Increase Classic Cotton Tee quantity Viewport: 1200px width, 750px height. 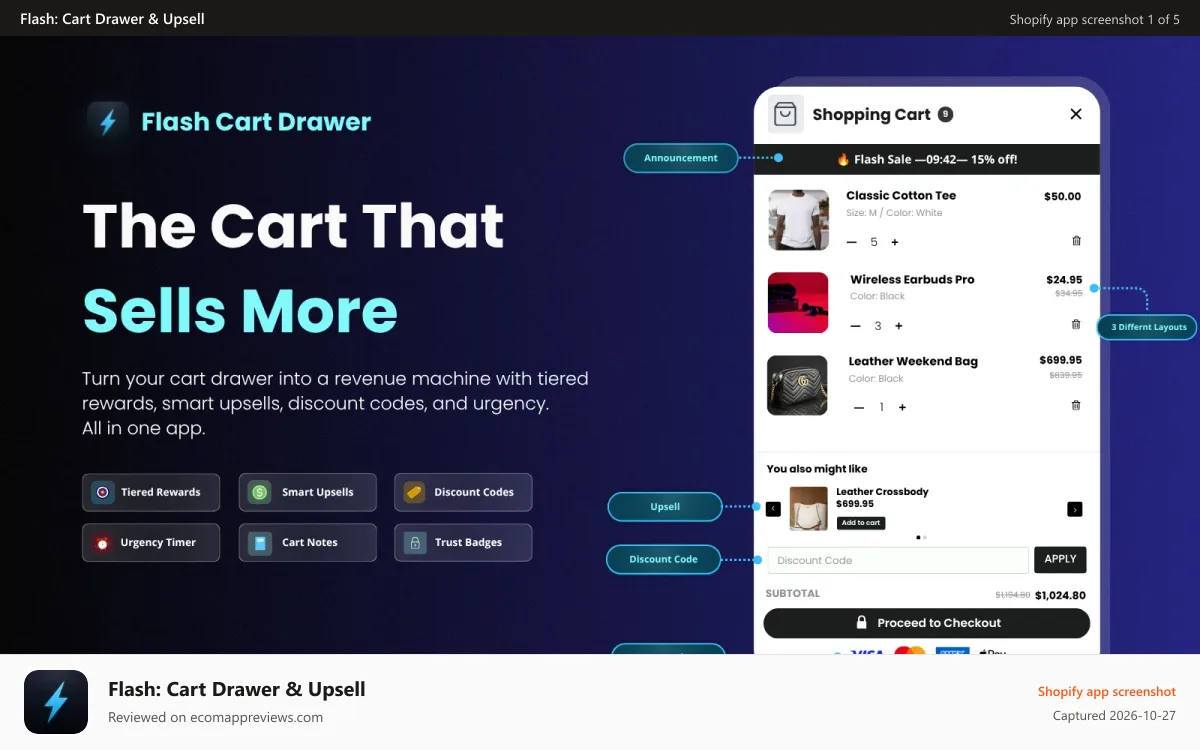[895, 243]
